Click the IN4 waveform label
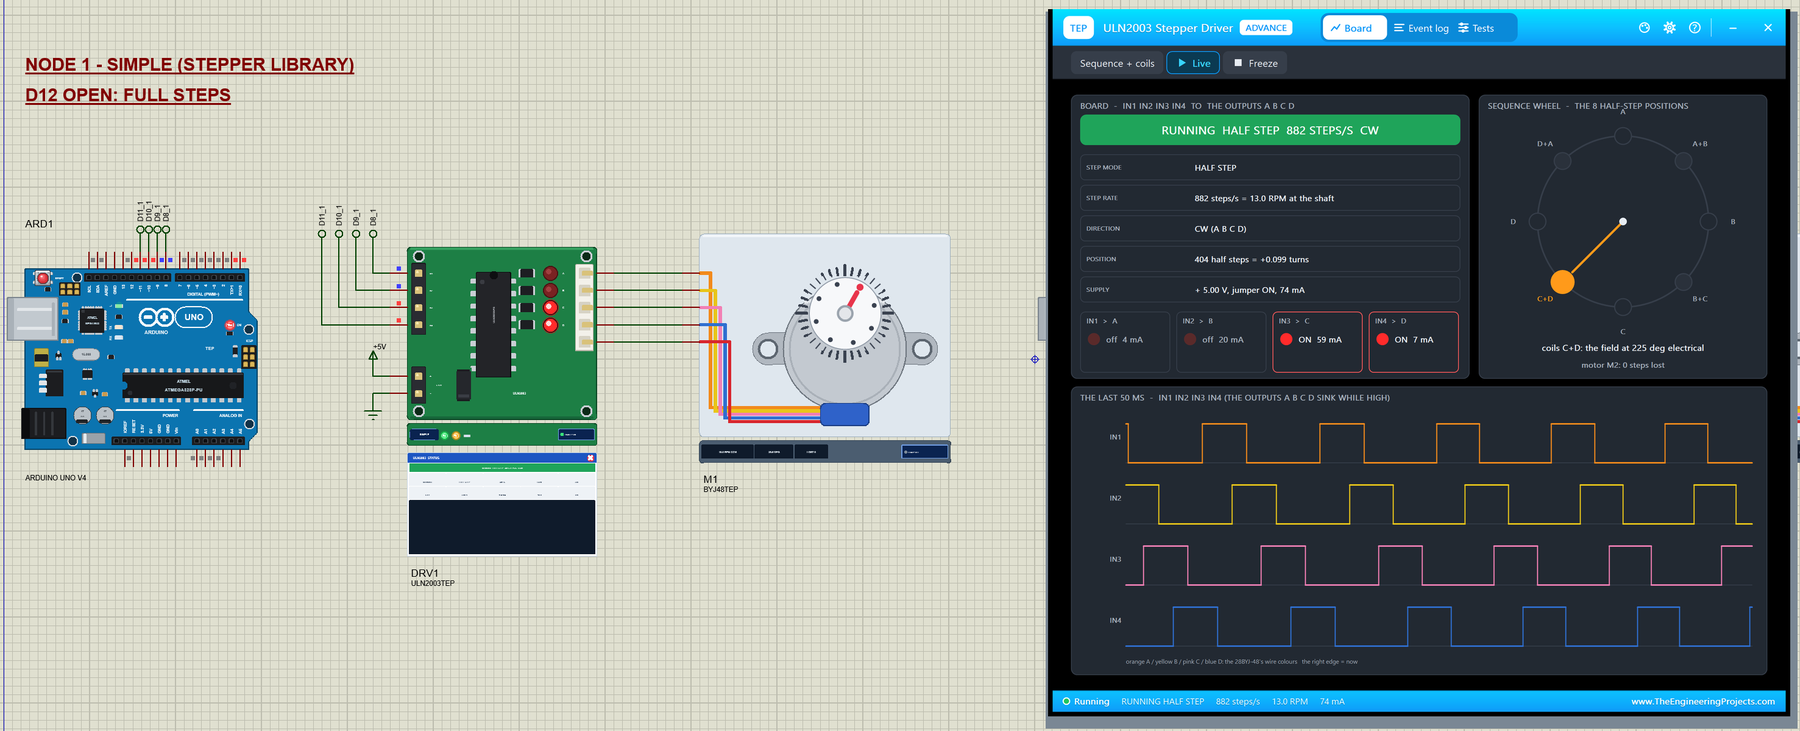 tap(1115, 620)
